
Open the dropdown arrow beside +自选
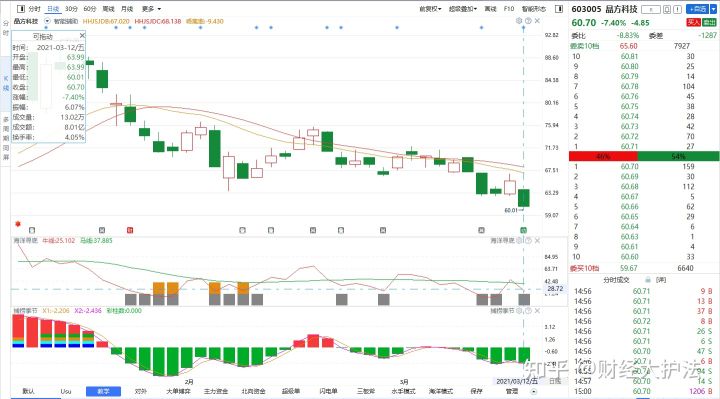(x=713, y=9)
